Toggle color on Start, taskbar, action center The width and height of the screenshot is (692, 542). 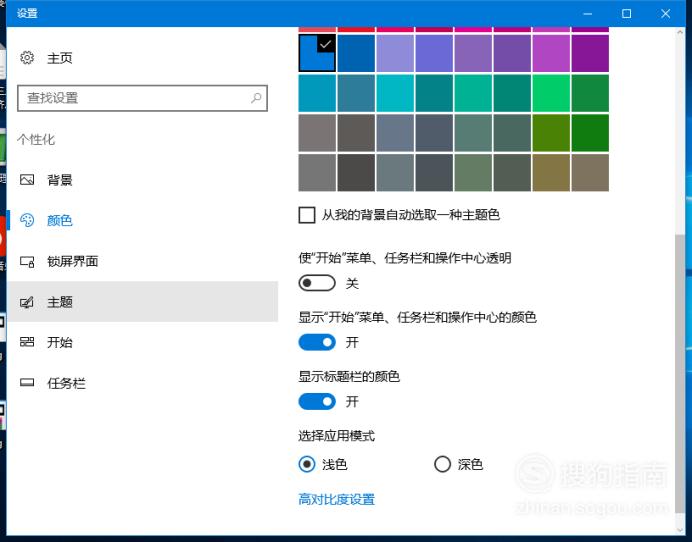tap(317, 342)
